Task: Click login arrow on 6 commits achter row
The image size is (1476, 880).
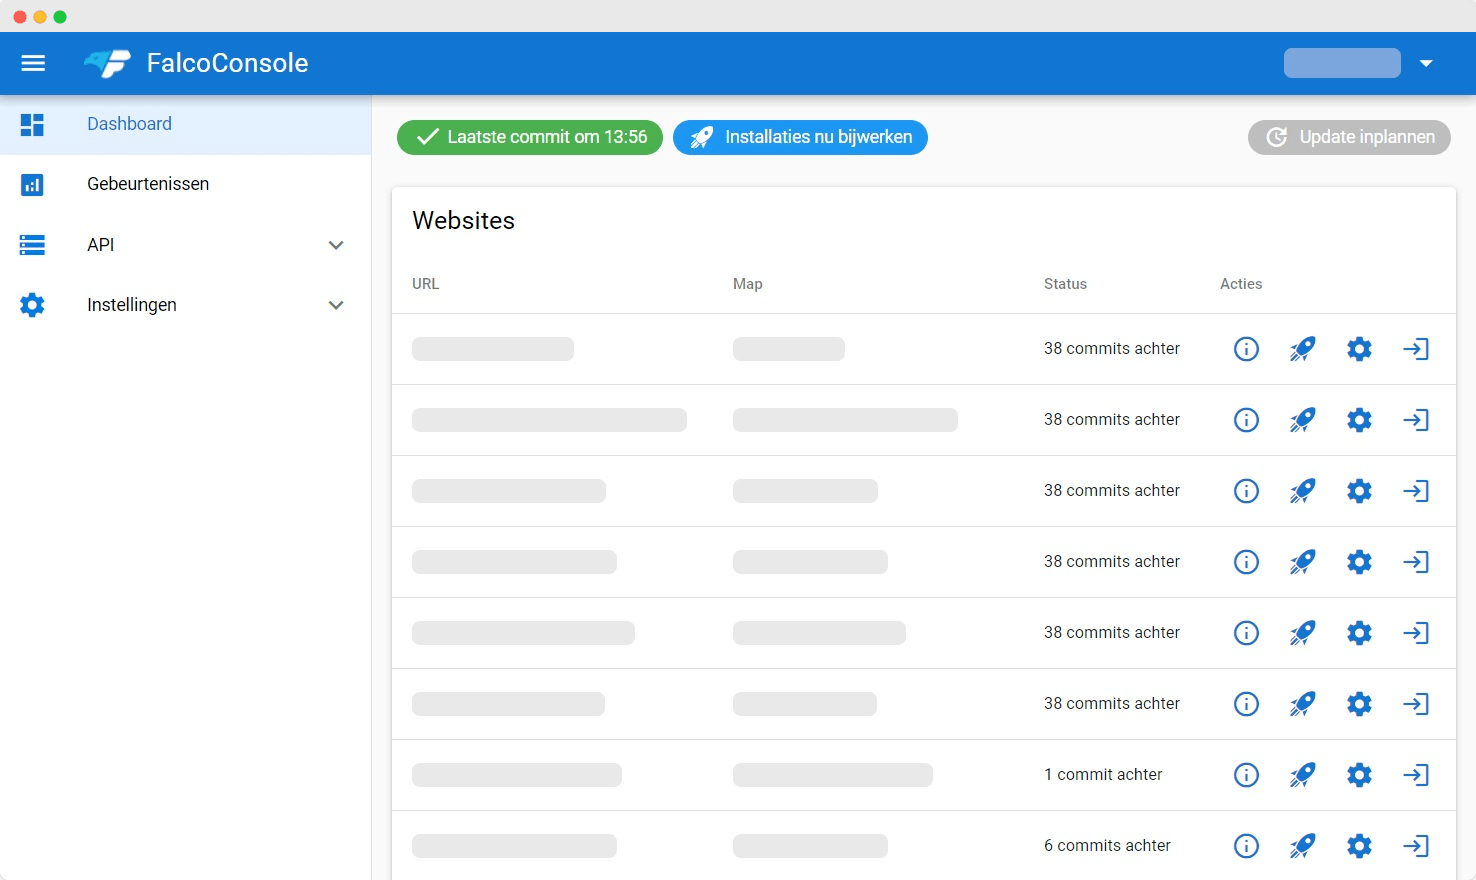Action: pos(1416,846)
